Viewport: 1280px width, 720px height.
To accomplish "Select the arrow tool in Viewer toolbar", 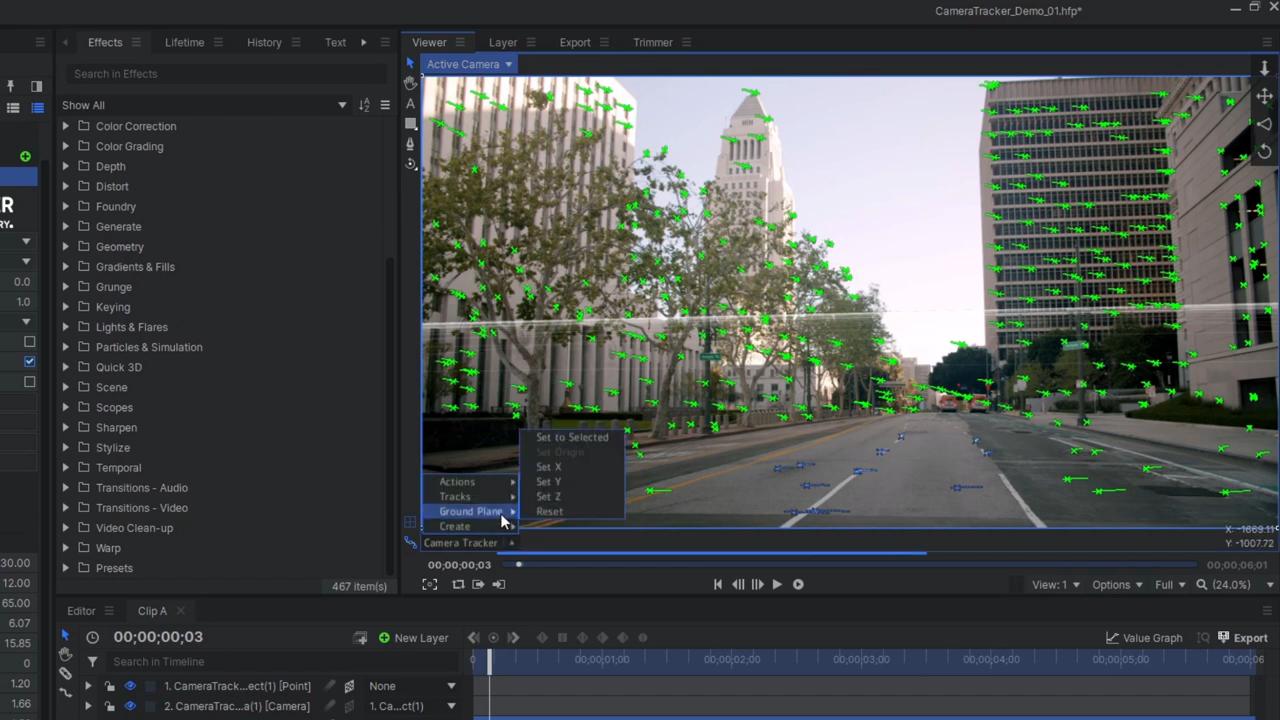I will click(410, 63).
